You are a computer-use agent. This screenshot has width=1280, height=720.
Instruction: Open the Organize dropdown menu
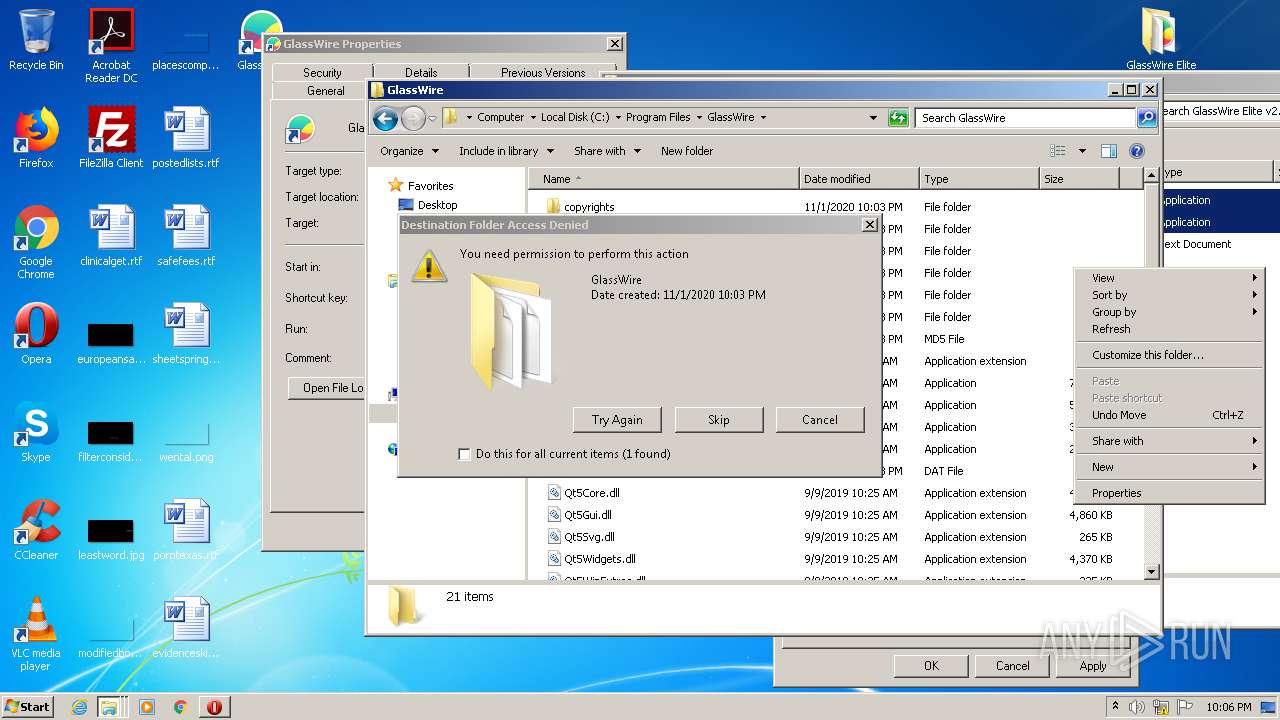coord(409,151)
